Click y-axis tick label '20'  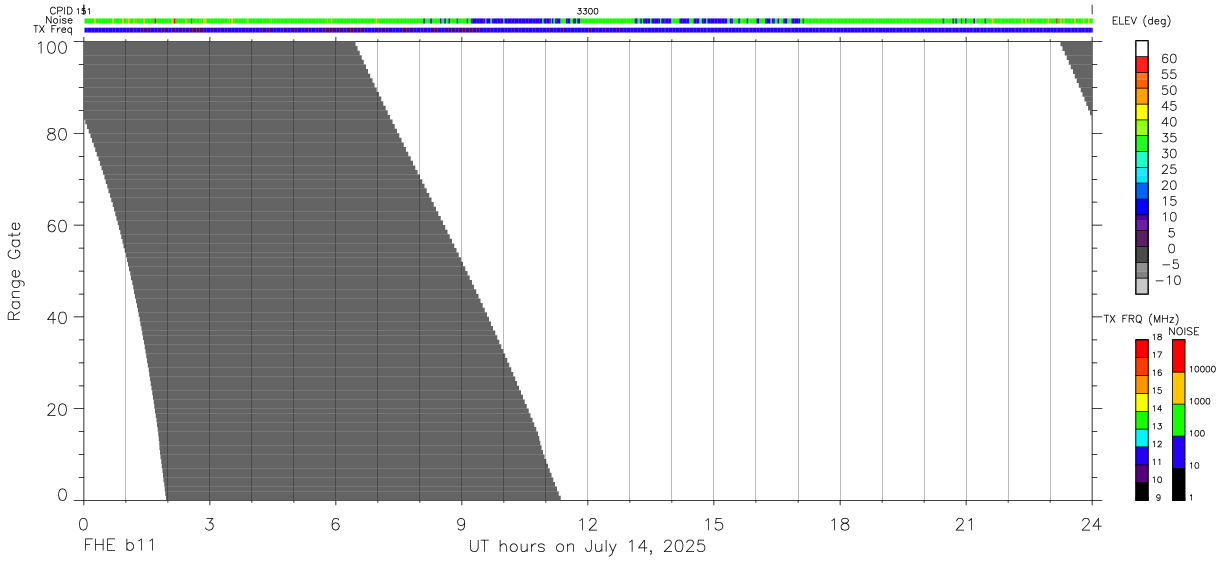click(x=58, y=410)
